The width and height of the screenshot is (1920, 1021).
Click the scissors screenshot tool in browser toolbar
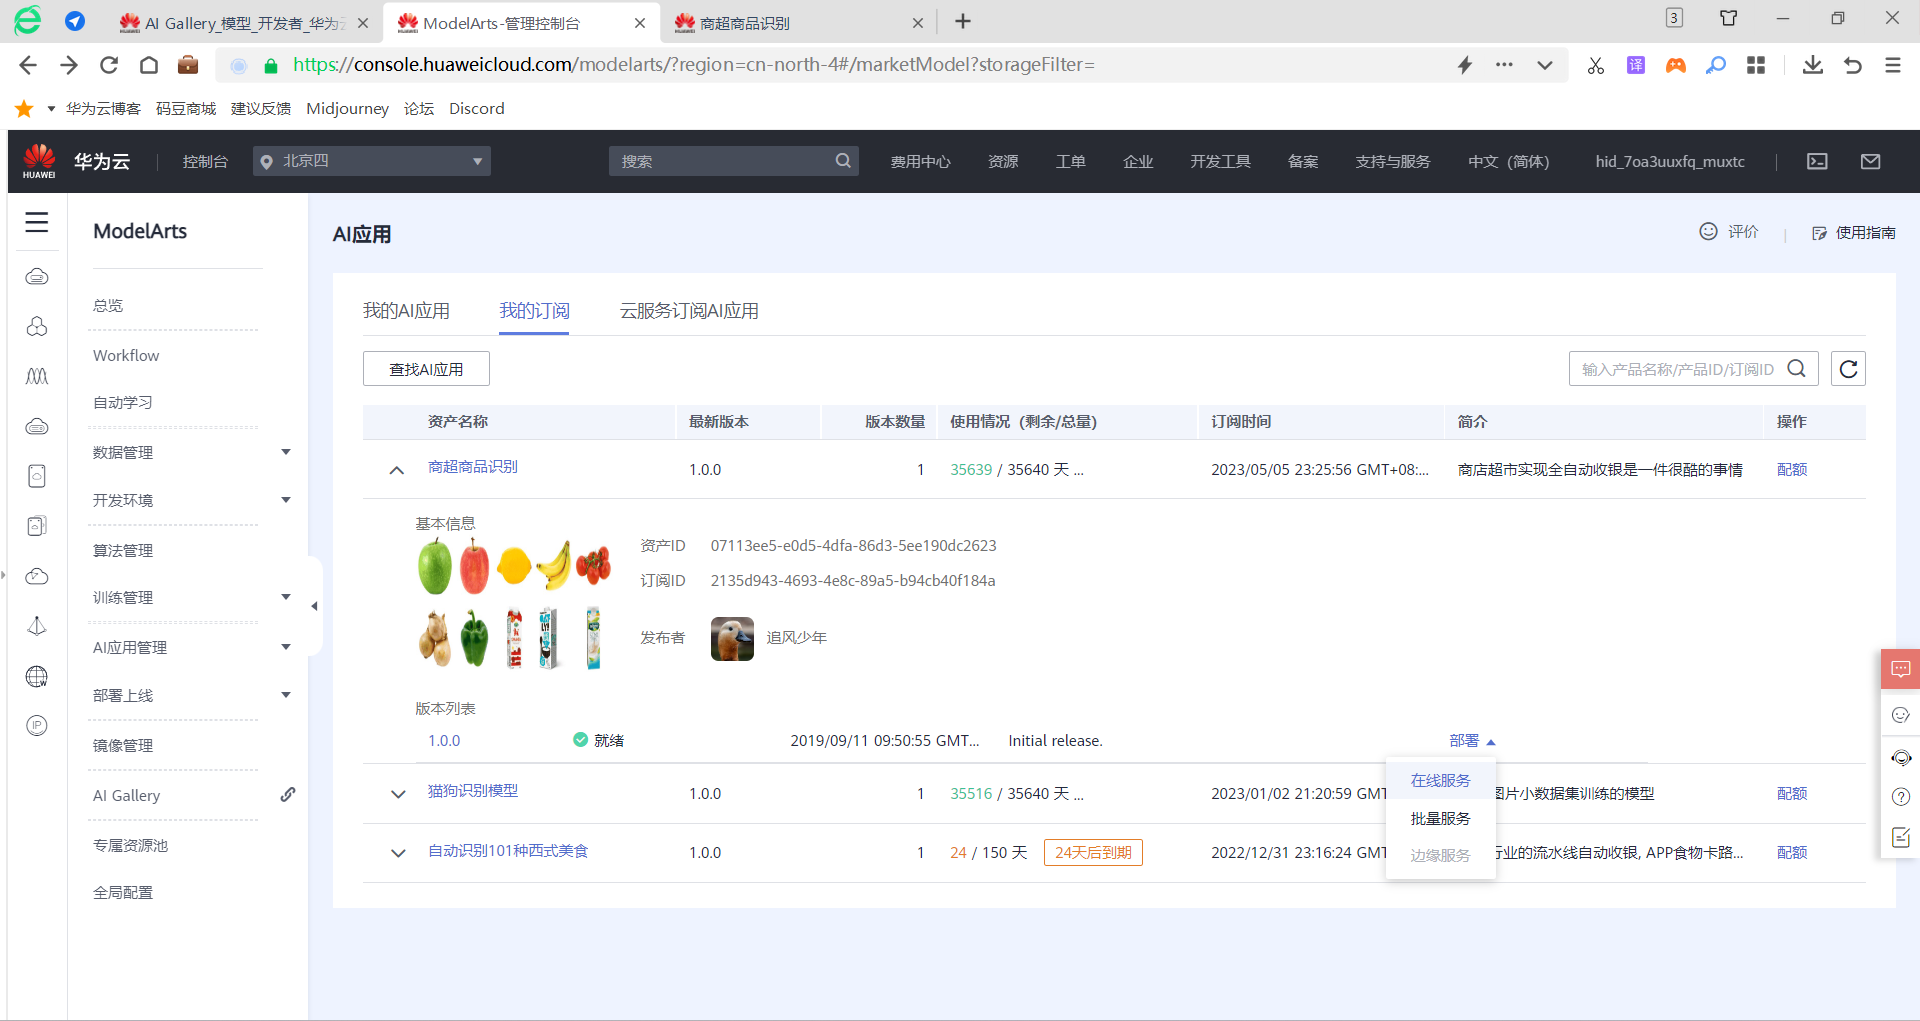1595,65
